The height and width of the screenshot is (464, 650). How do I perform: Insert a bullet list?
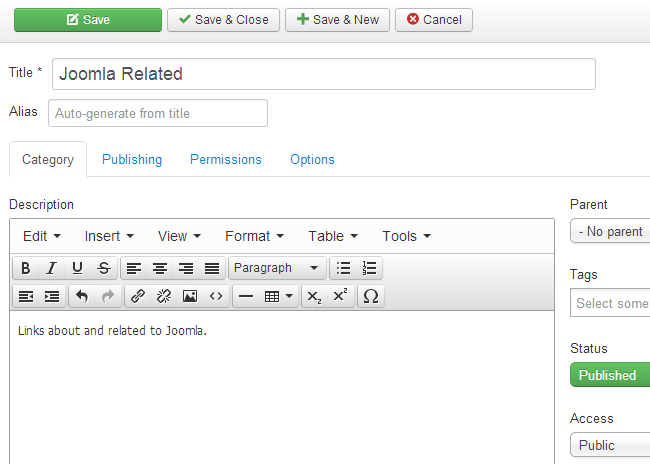click(x=344, y=268)
